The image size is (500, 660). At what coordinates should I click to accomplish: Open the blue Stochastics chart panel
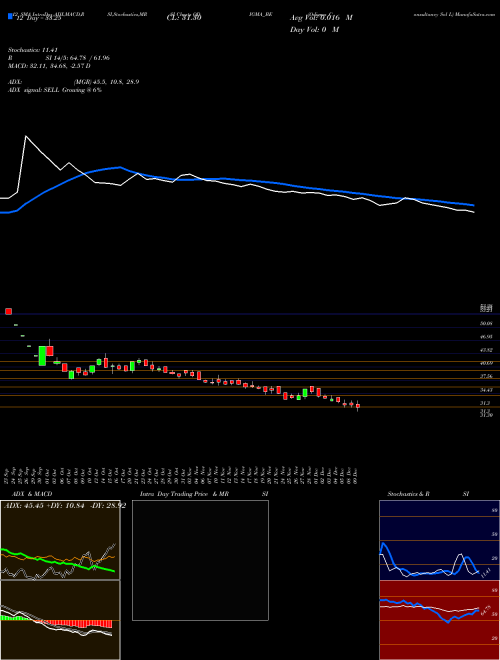(x=439, y=540)
